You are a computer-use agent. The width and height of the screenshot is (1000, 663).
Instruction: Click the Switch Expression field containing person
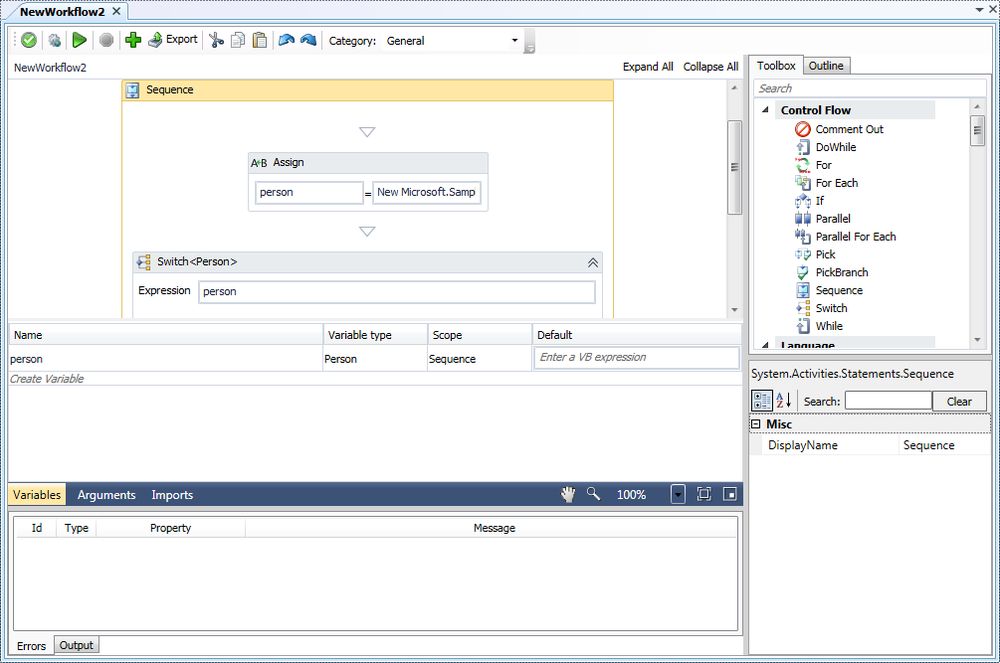397,291
